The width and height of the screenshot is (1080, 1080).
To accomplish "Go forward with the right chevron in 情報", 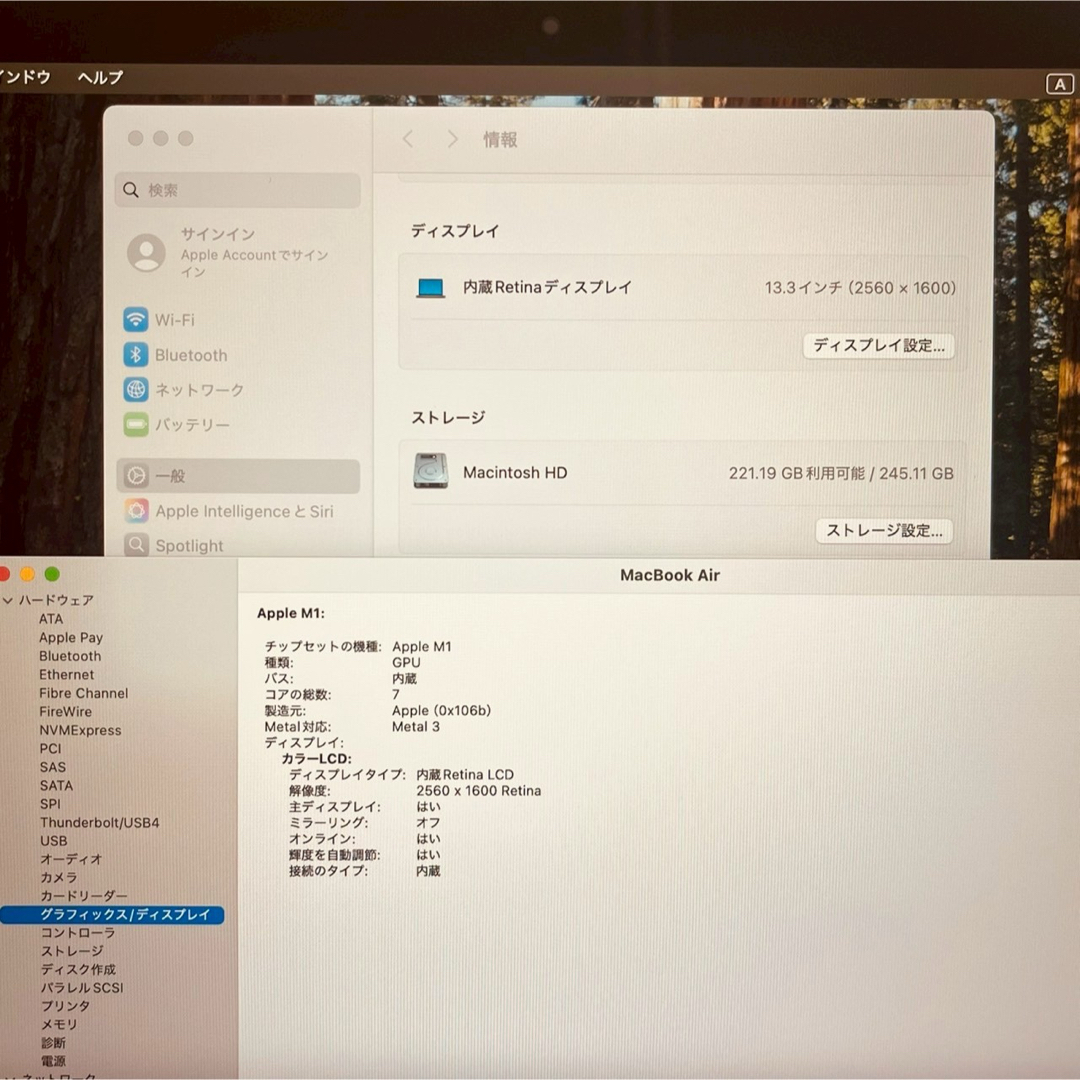I will coord(453,139).
